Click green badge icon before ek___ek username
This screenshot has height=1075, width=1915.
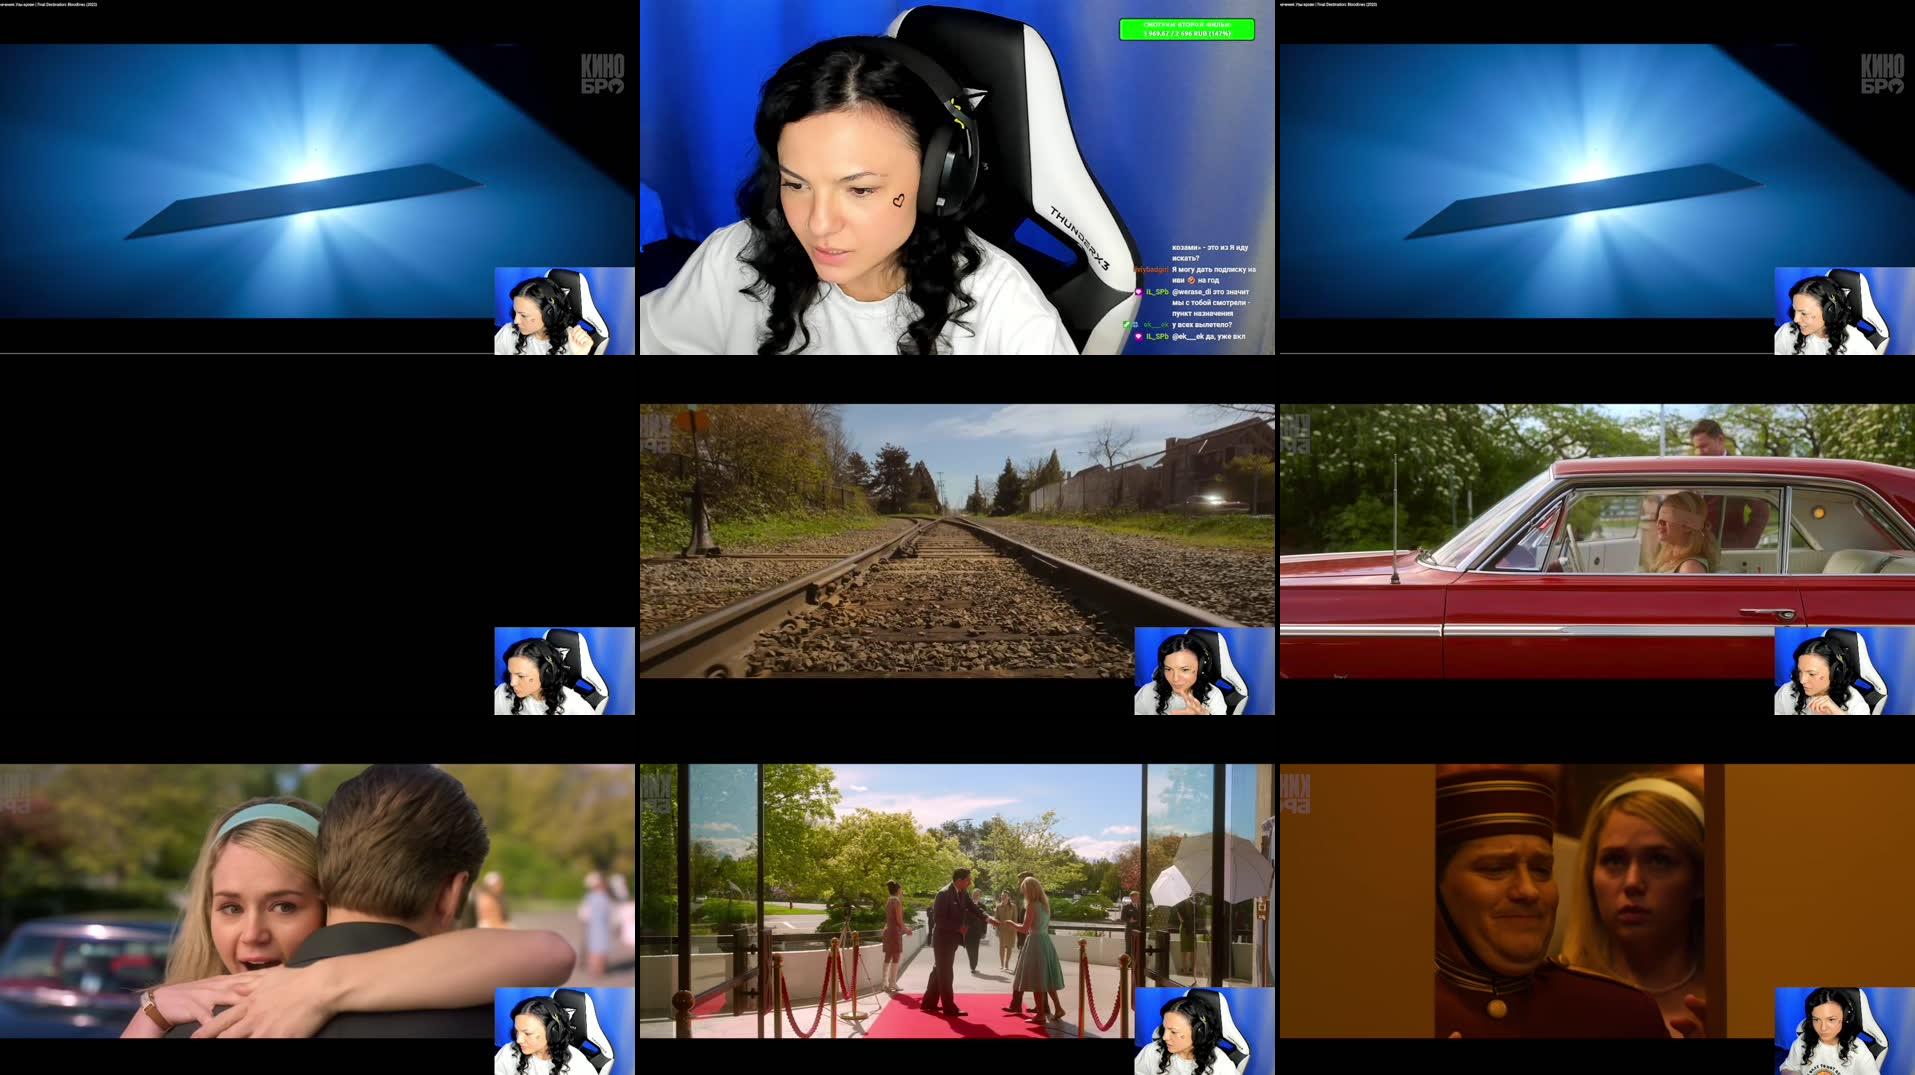[1127, 325]
